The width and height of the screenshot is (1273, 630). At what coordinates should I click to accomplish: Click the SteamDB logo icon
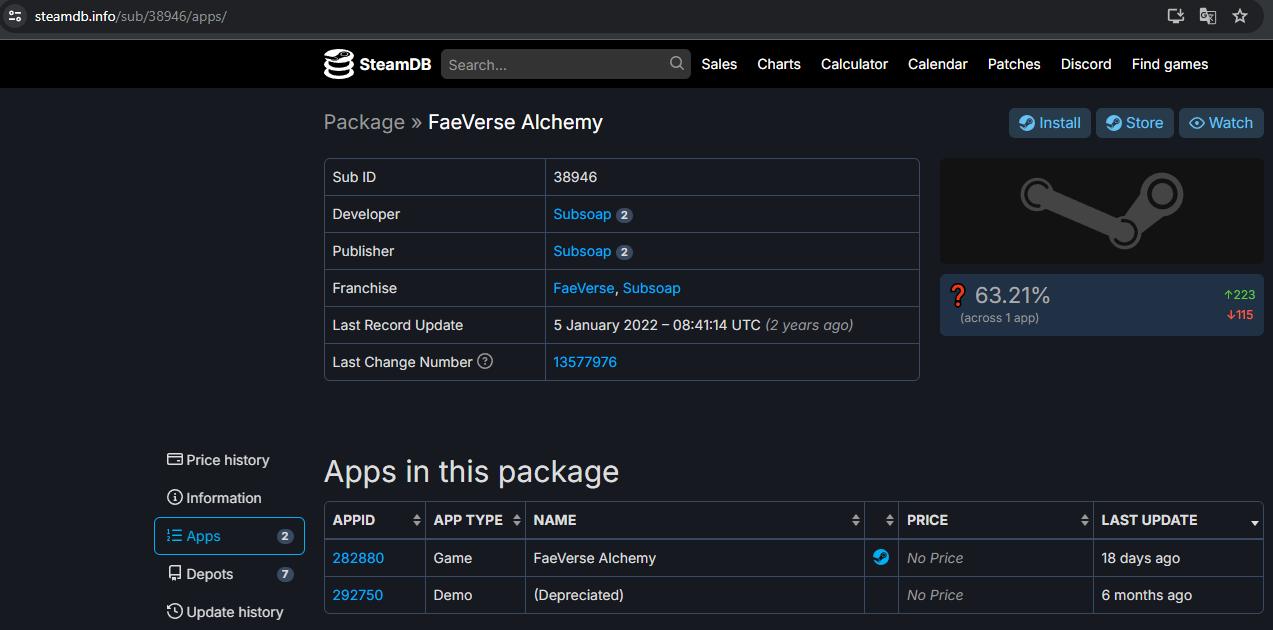coord(339,64)
